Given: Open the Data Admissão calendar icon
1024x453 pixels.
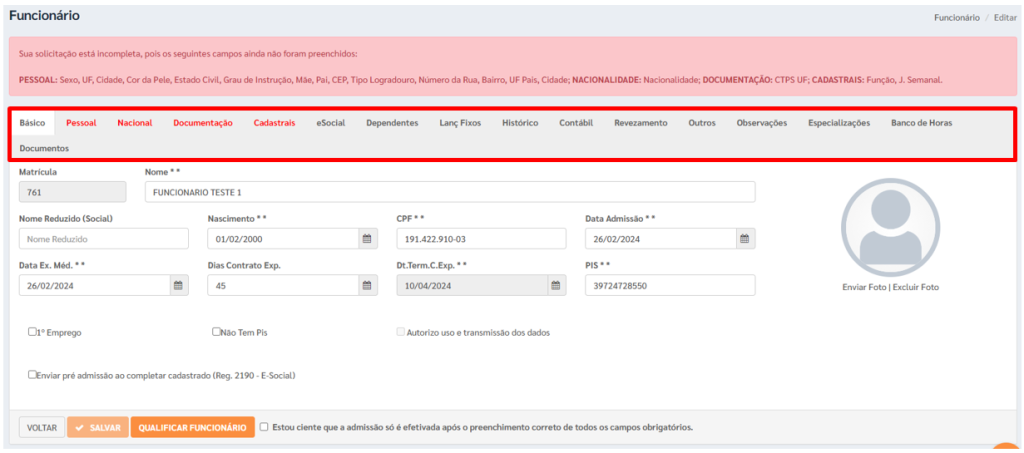Looking at the screenshot, I should pyautogui.click(x=744, y=239).
